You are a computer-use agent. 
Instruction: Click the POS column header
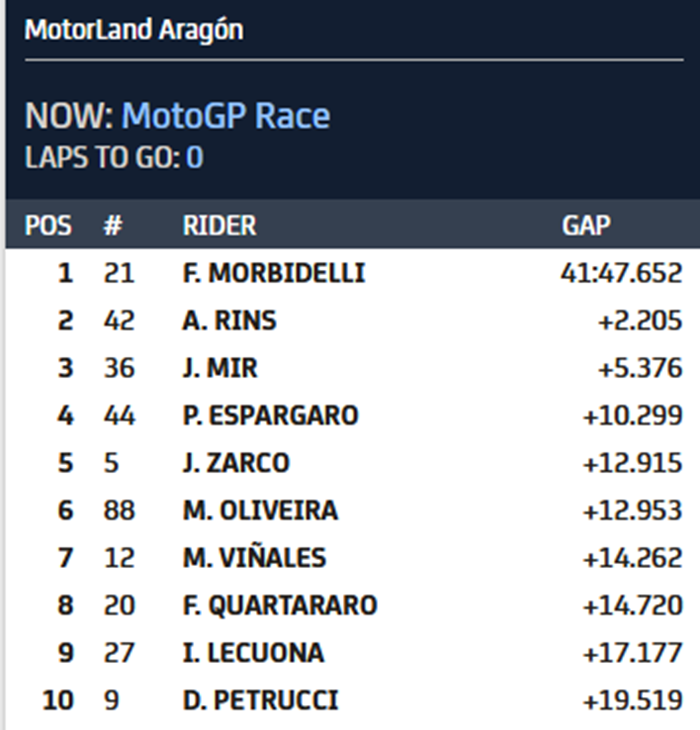pos(48,226)
